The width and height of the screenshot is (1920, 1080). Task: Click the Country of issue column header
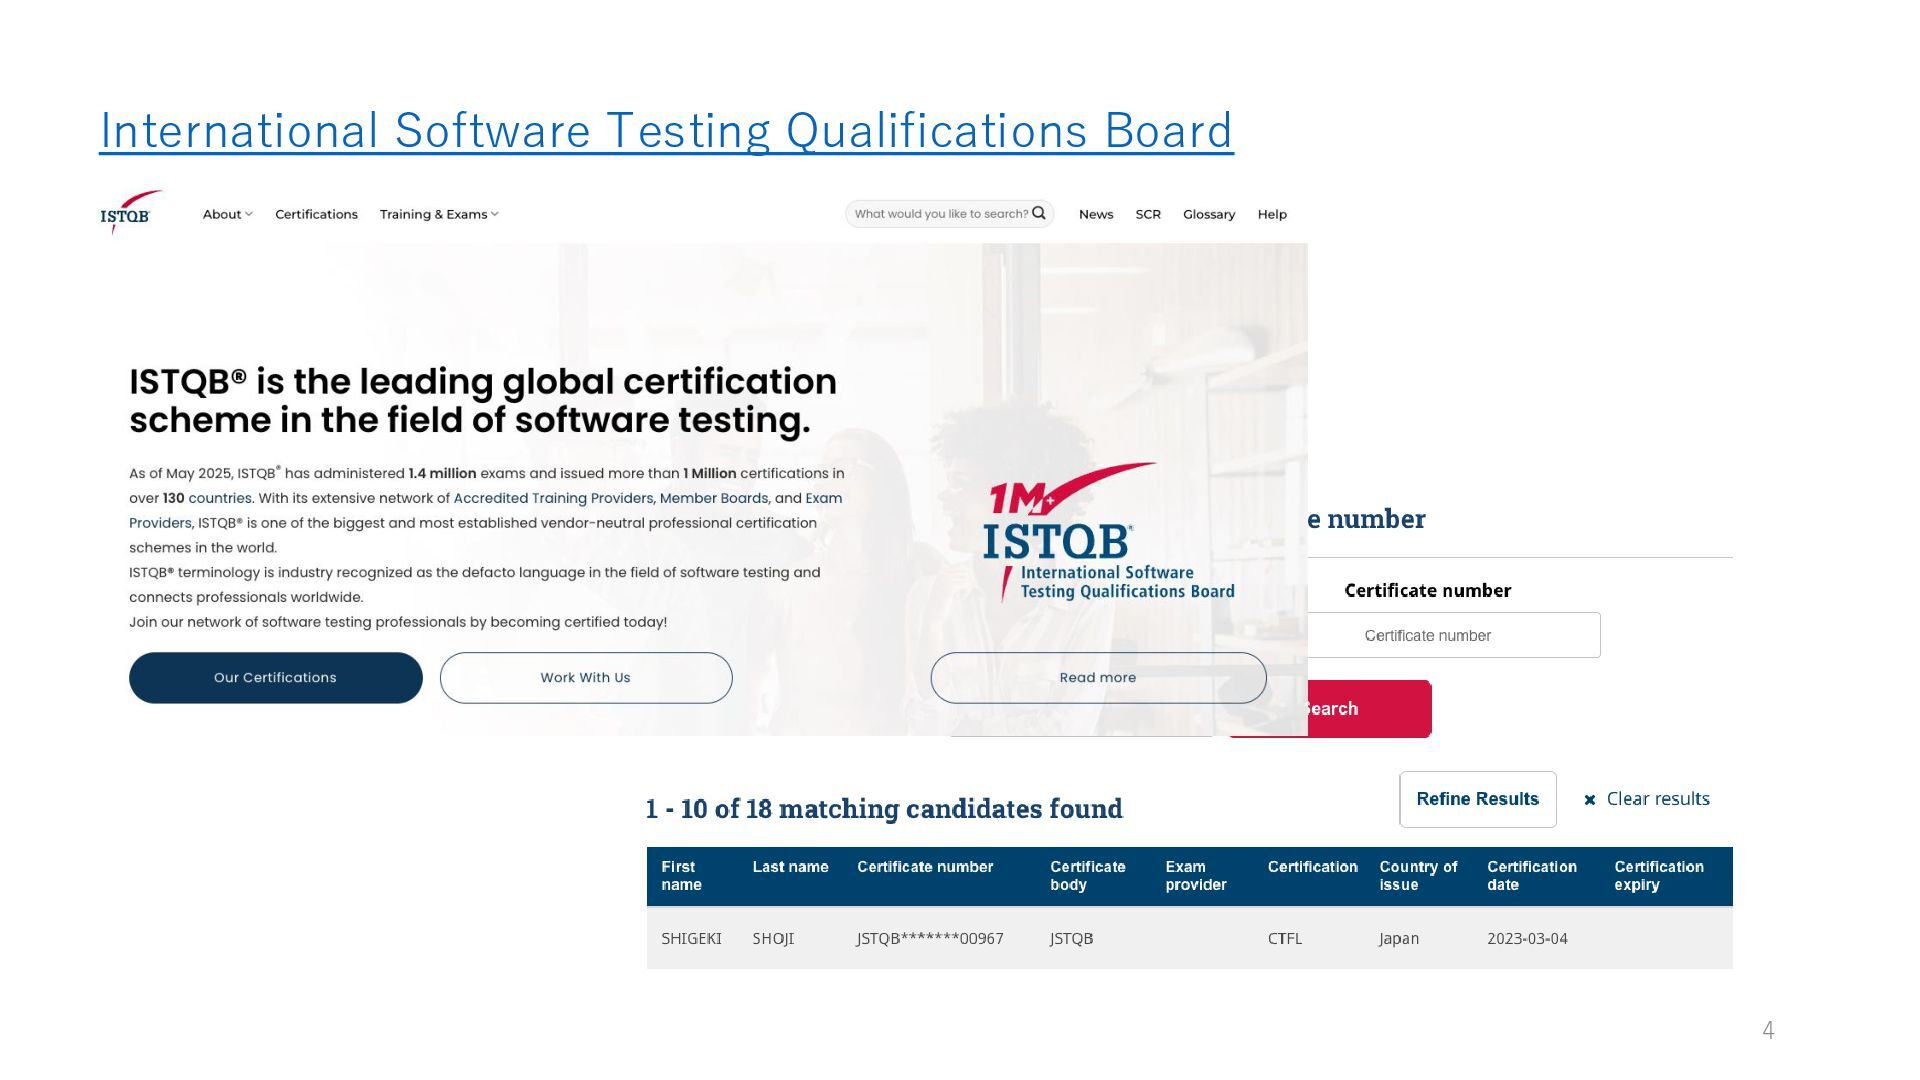pyautogui.click(x=1418, y=876)
